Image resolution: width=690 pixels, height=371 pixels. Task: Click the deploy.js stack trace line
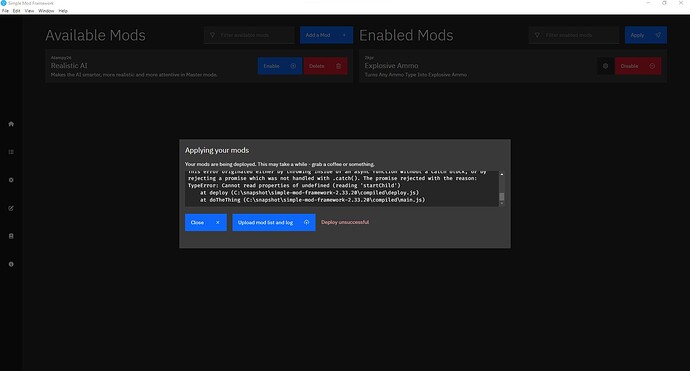click(x=309, y=193)
